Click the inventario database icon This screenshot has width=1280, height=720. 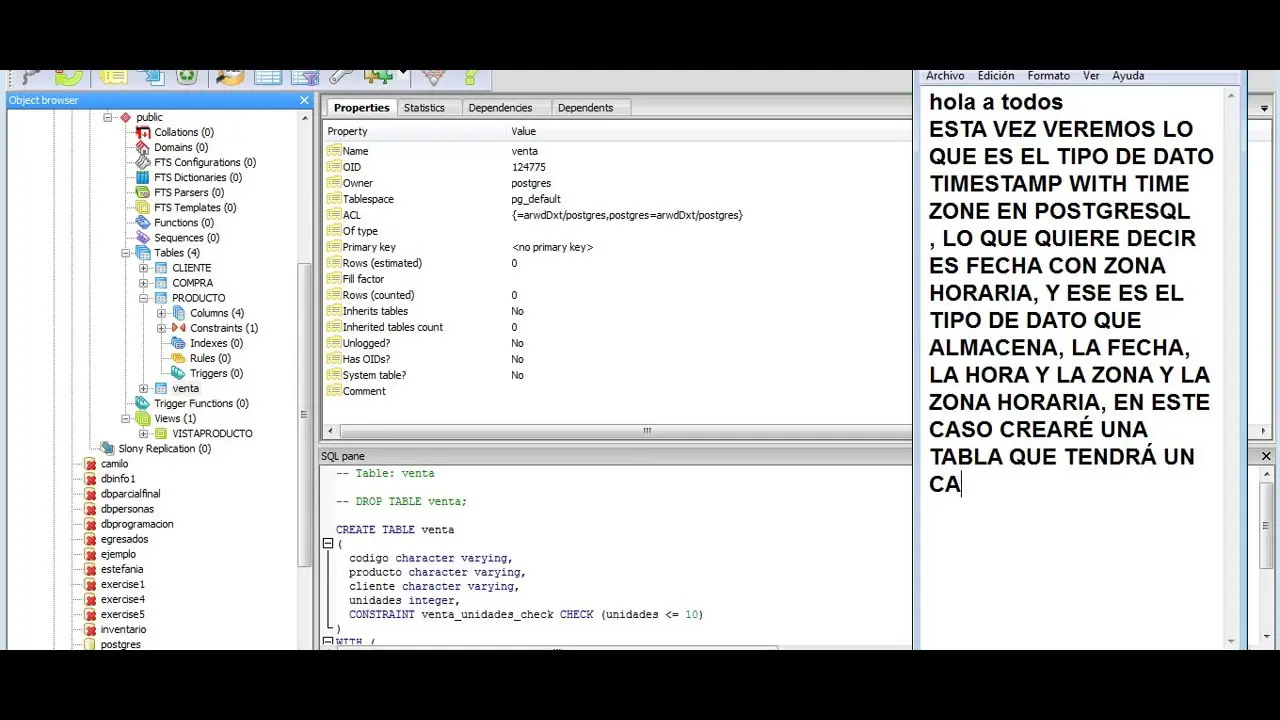(x=90, y=629)
